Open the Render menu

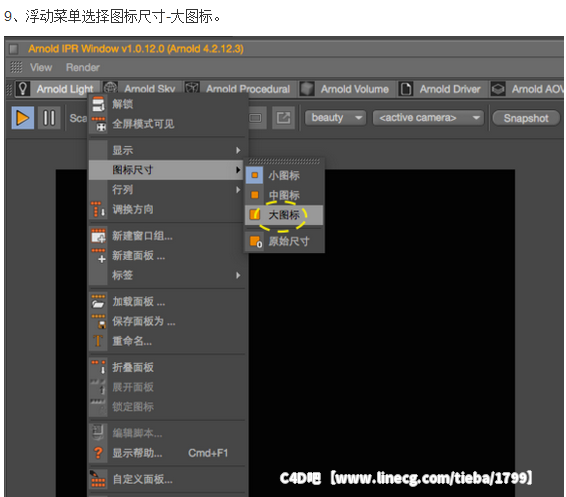tap(83, 67)
